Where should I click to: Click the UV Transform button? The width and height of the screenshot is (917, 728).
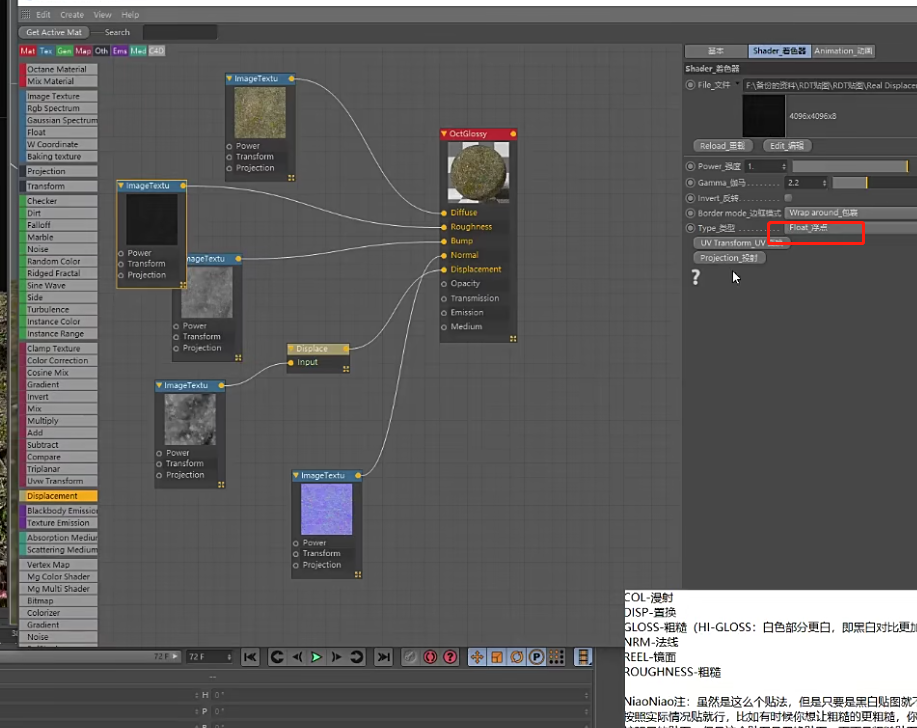pos(741,243)
